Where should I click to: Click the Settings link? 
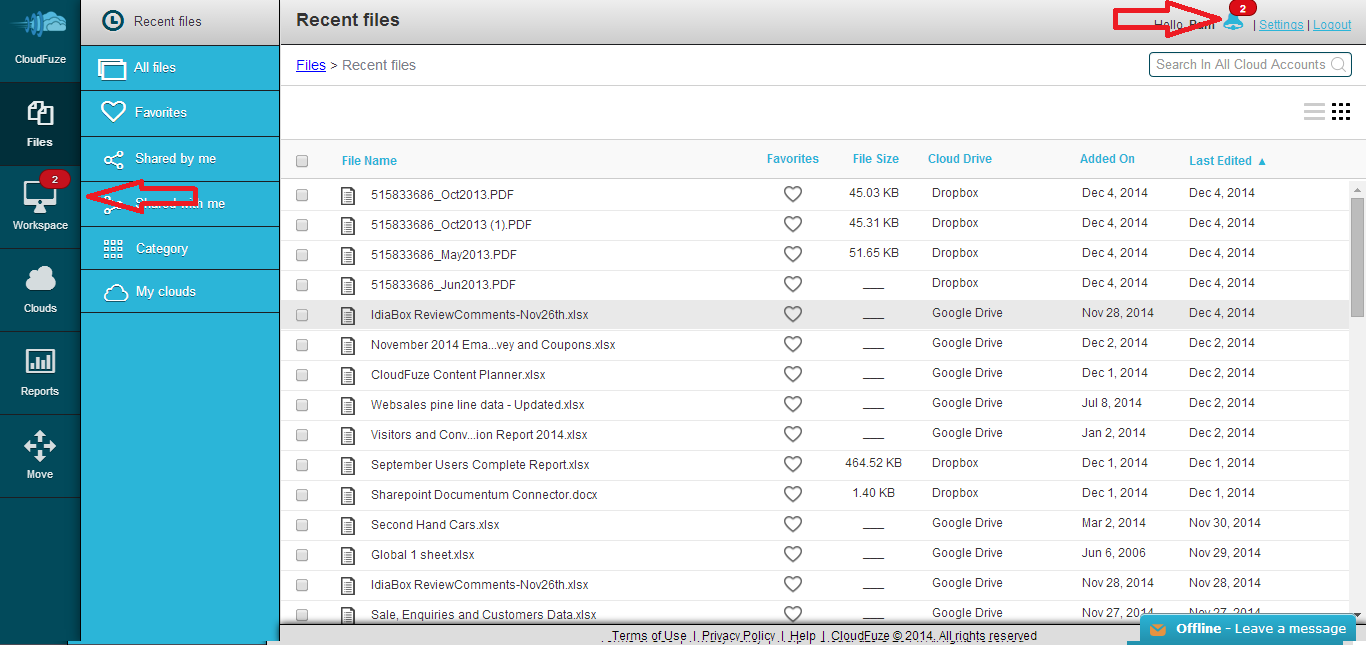1281,25
